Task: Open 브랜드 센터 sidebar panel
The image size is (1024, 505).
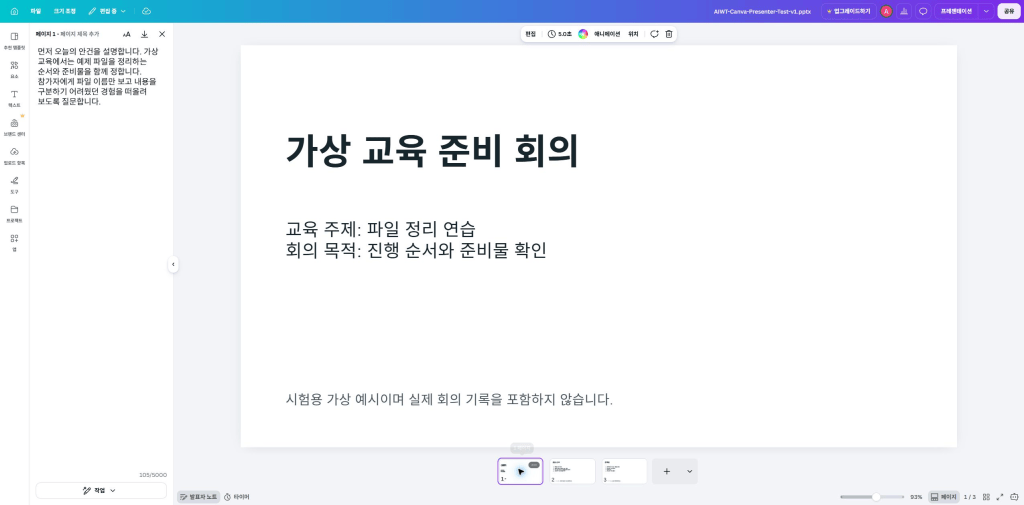Action: [14, 127]
